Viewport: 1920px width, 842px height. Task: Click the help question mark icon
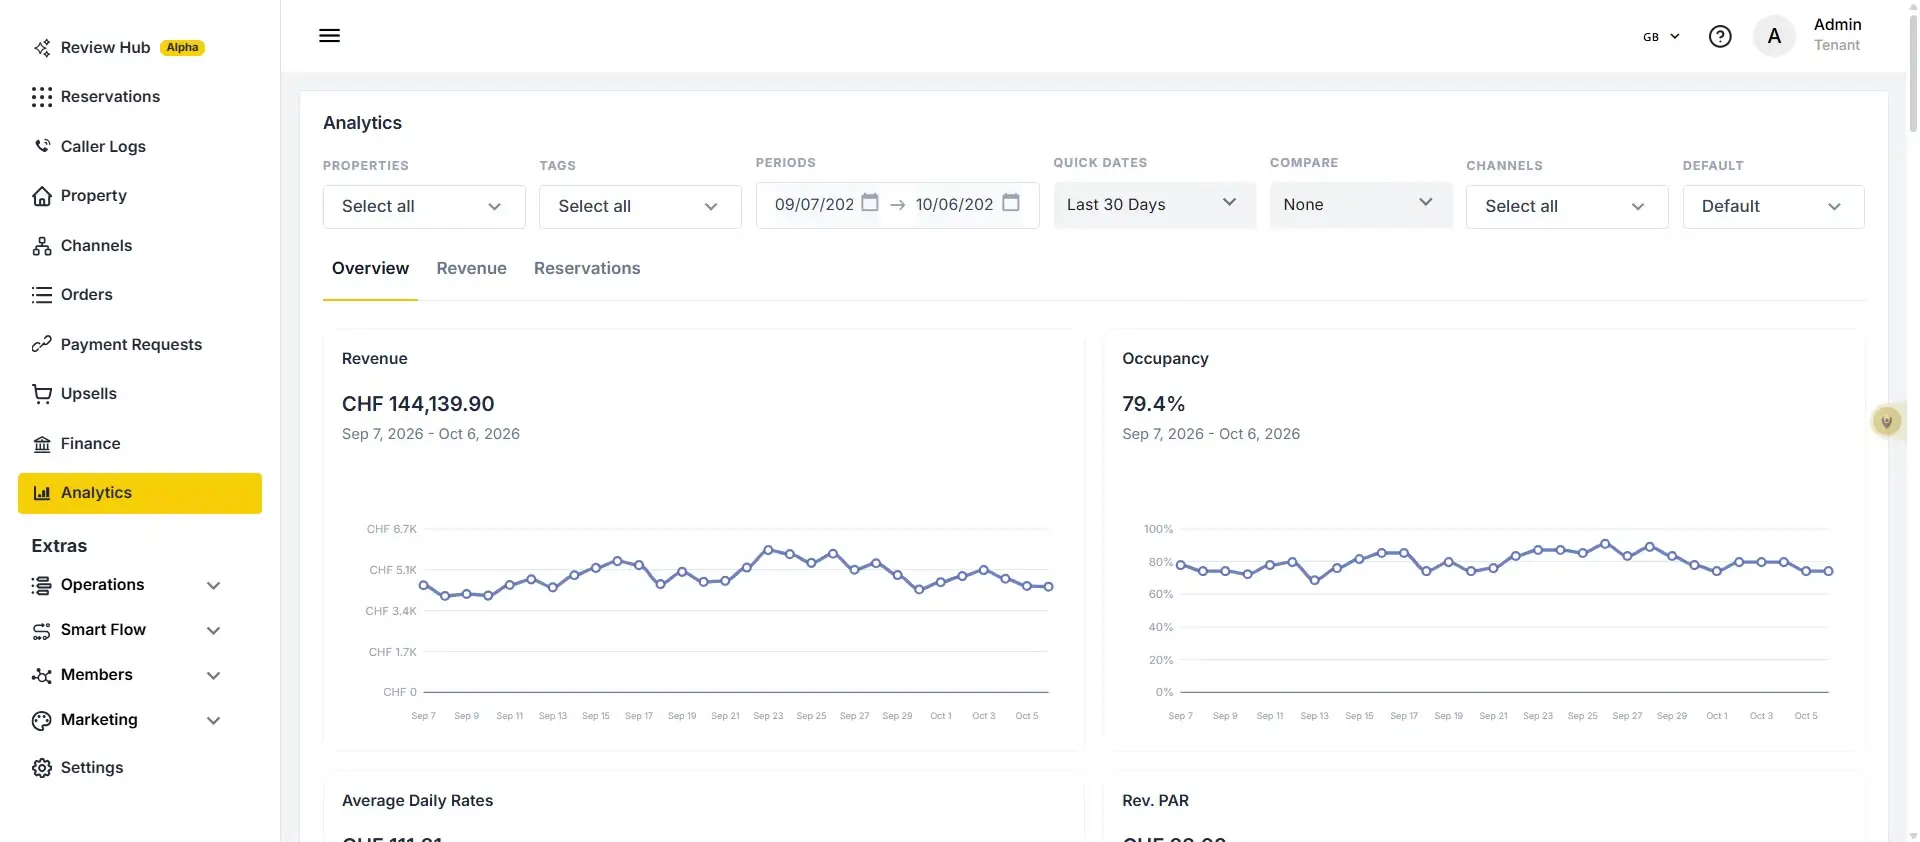pos(1720,37)
